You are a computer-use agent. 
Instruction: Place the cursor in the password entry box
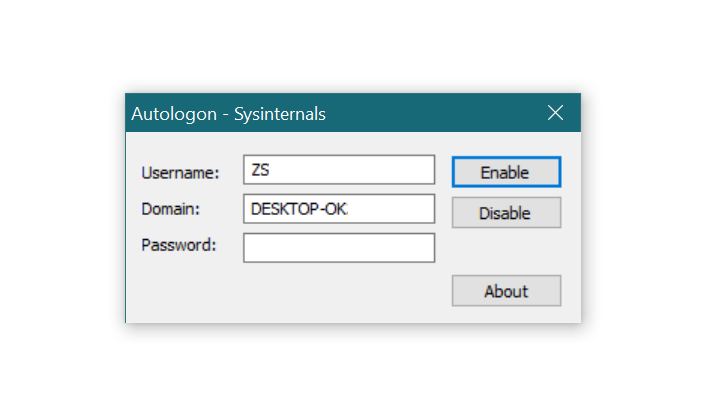click(x=339, y=247)
